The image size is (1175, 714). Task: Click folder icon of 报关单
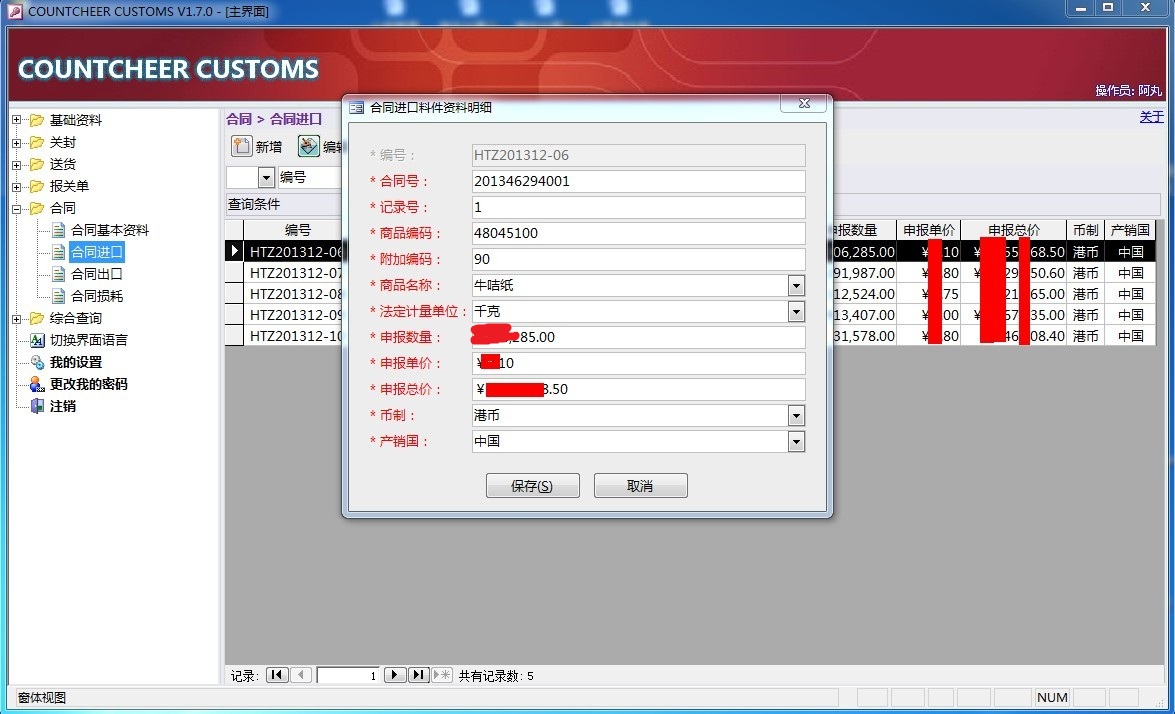pyautogui.click(x=37, y=186)
